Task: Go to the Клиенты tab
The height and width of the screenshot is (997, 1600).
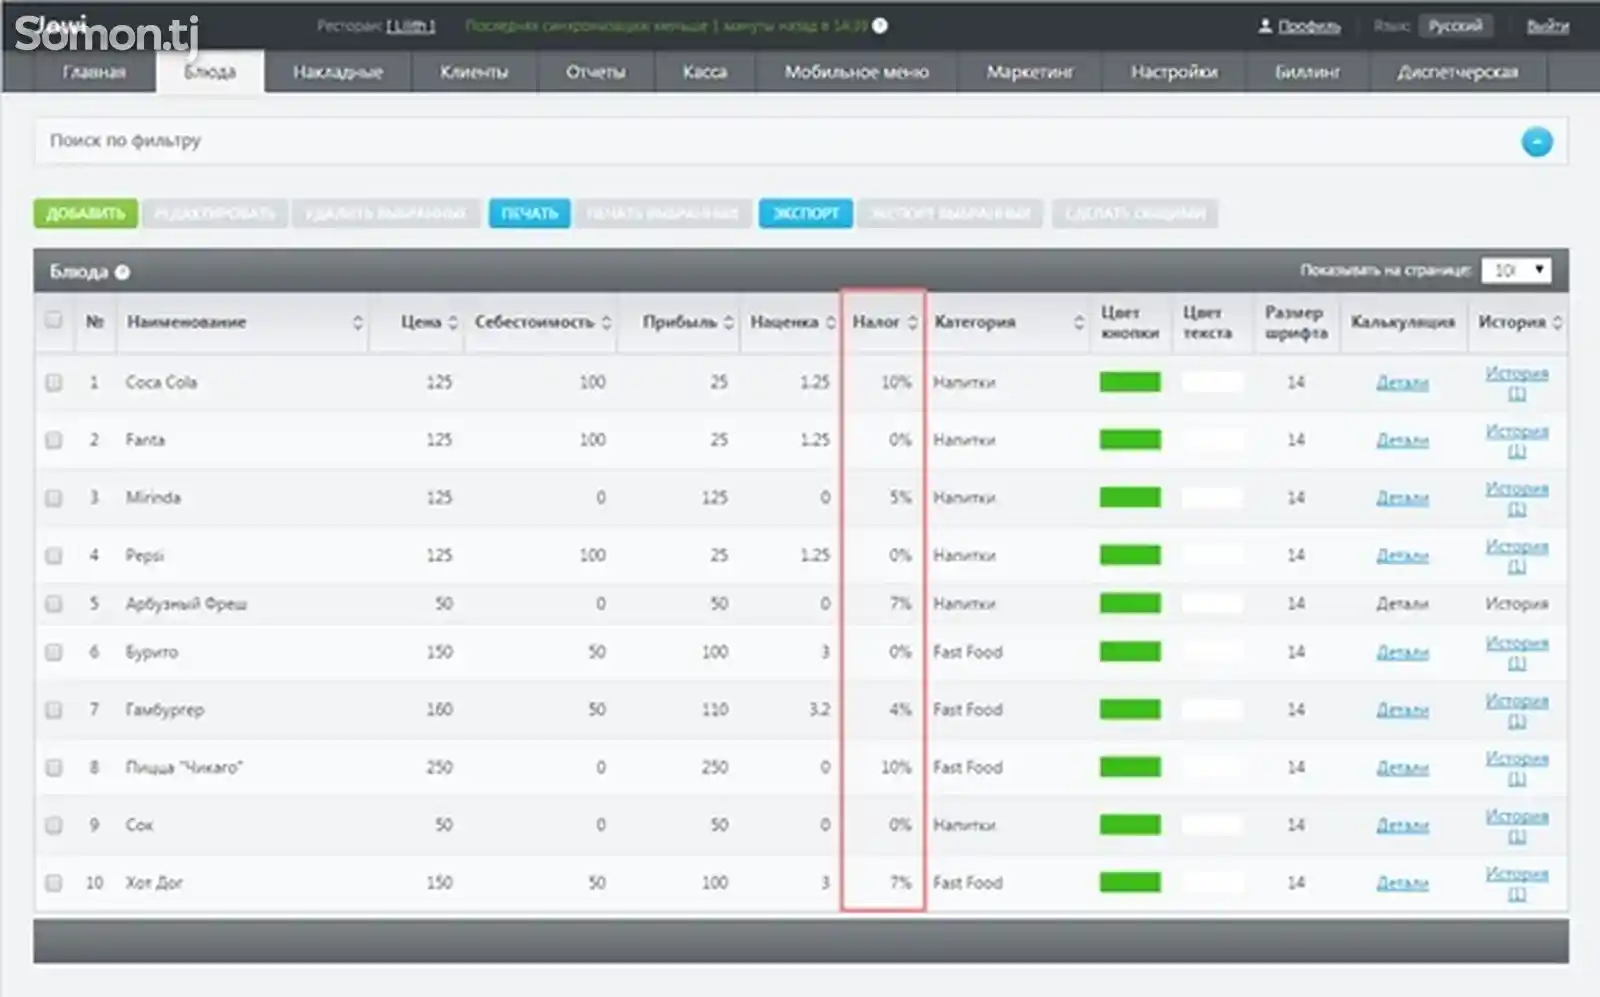Action: (474, 72)
